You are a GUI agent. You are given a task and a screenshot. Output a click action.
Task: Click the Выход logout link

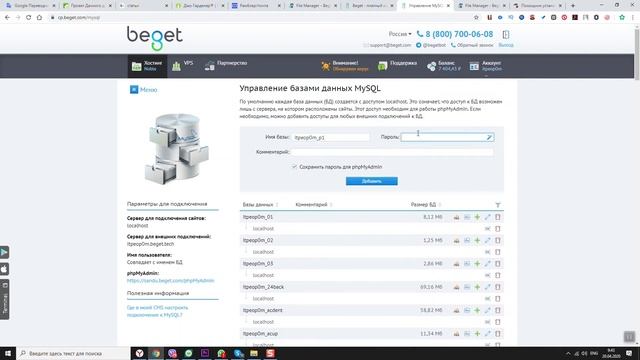click(506, 45)
